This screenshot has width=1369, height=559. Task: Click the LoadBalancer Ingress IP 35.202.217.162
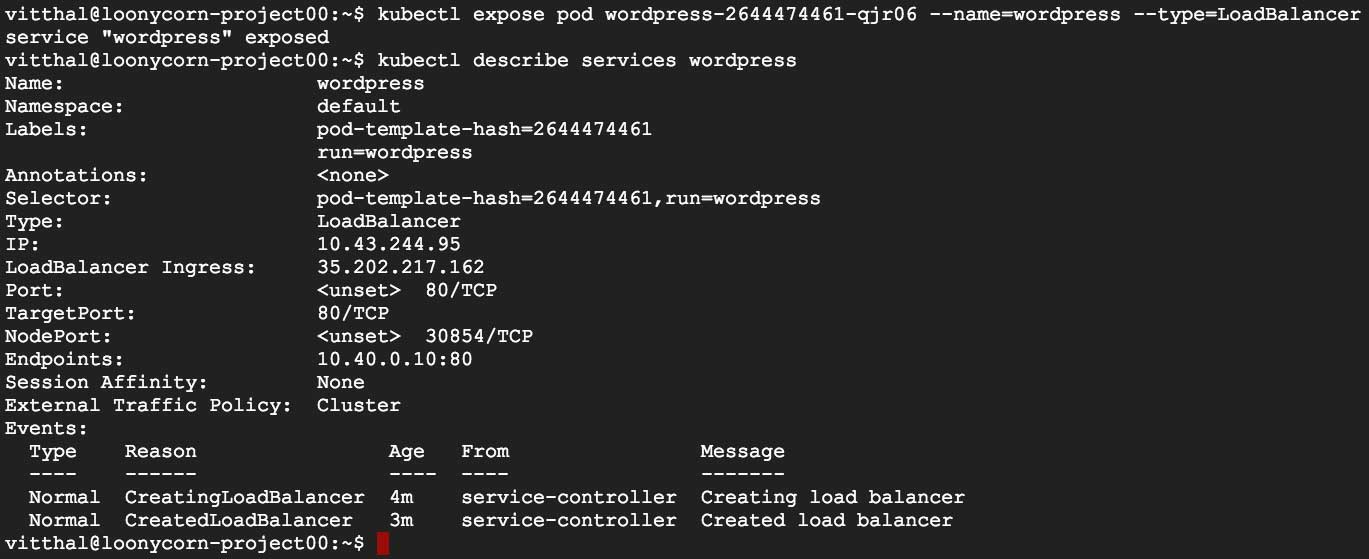click(x=400, y=267)
